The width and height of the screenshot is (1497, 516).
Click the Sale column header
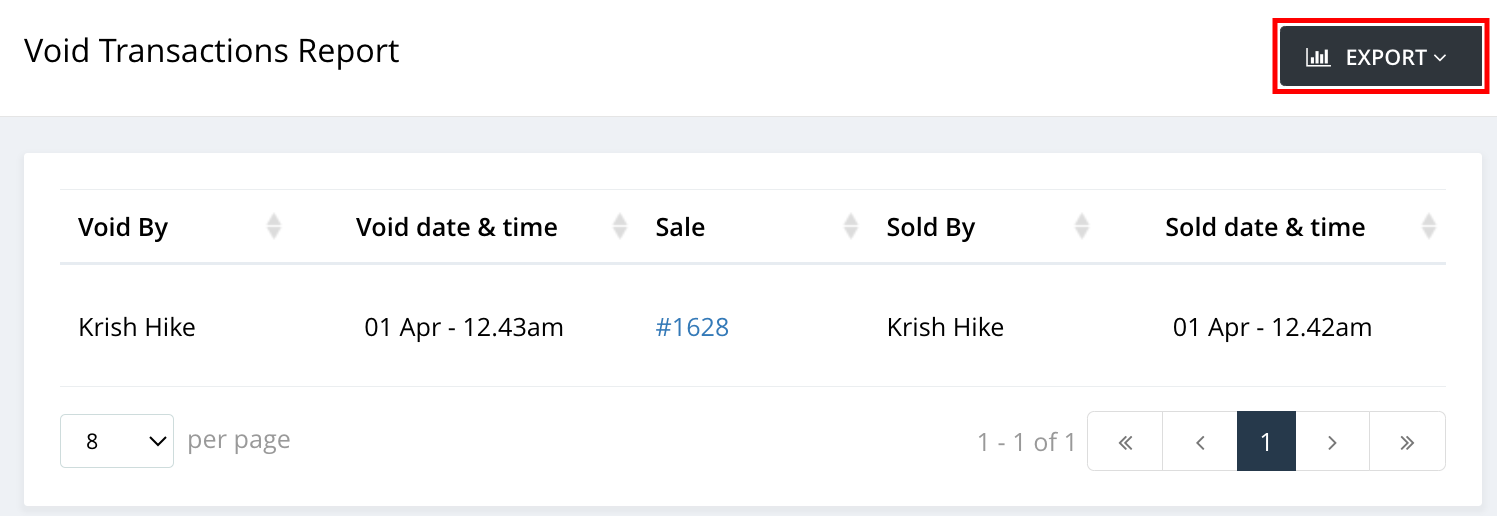pyautogui.click(x=680, y=227)
